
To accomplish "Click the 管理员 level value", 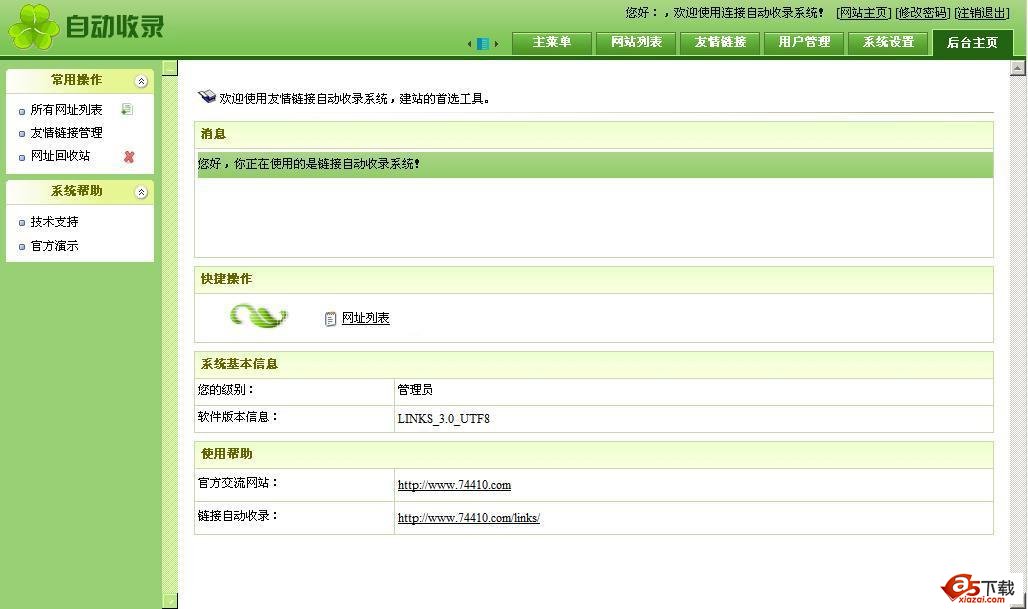I will coord(415,390).
